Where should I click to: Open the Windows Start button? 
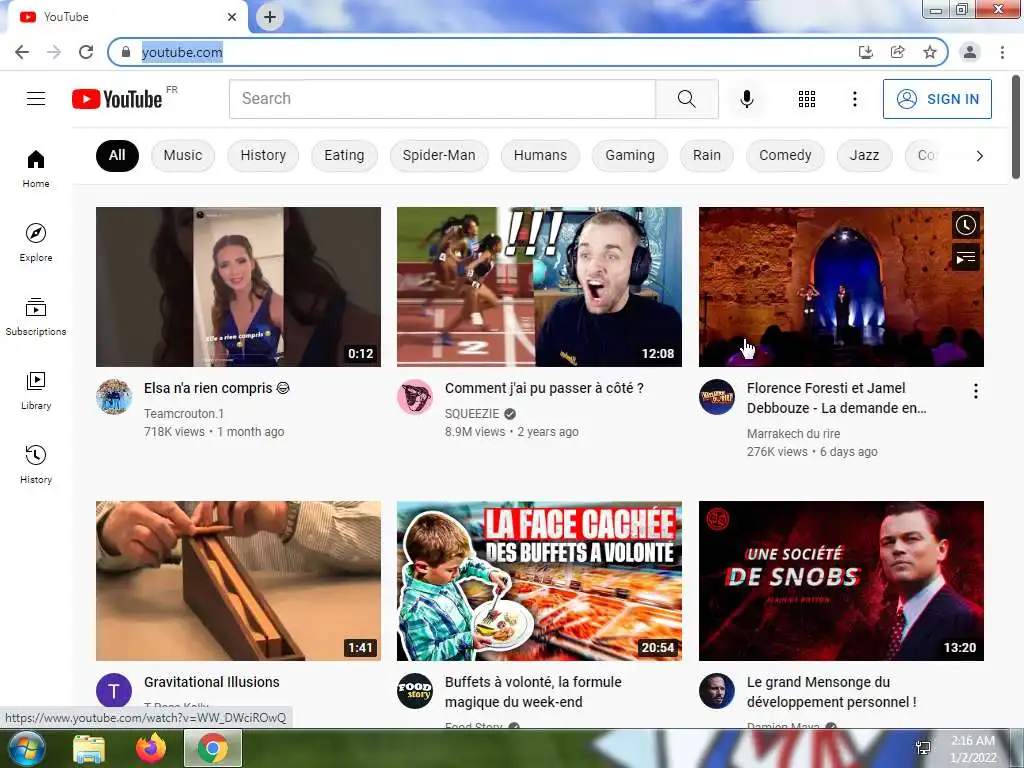pos(26,748)
